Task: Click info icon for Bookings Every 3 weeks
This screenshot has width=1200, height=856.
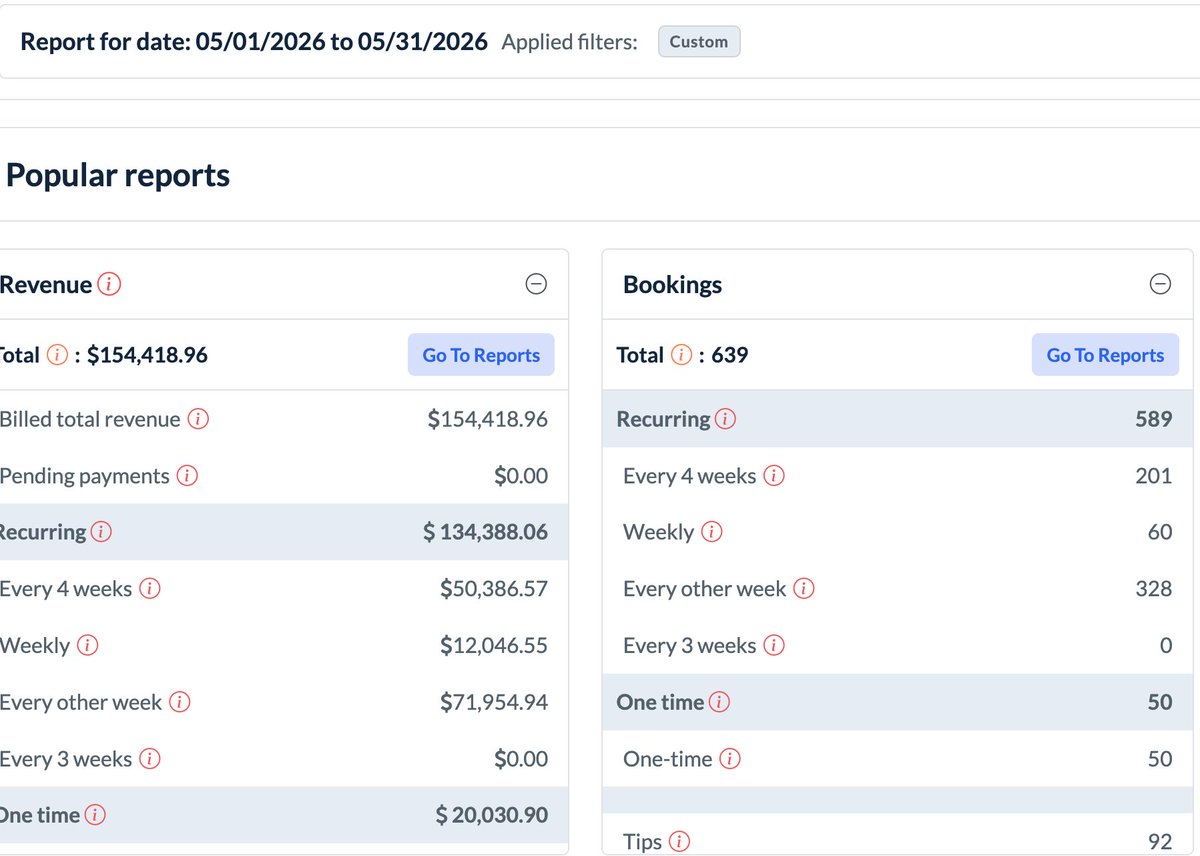Action: click(x=773, y=646)
